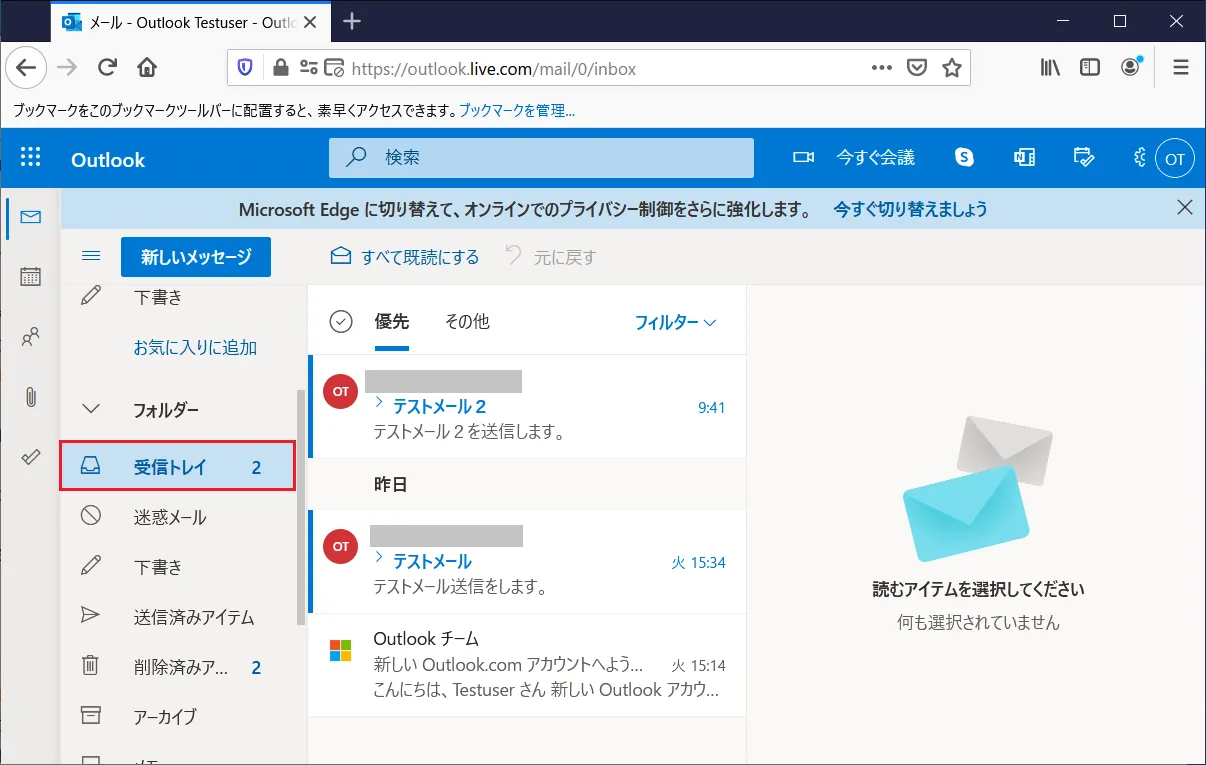Screen dimensions: 1206x765
Task: Open 下書き under フォルダー
Action: click(x=178, y=567)
